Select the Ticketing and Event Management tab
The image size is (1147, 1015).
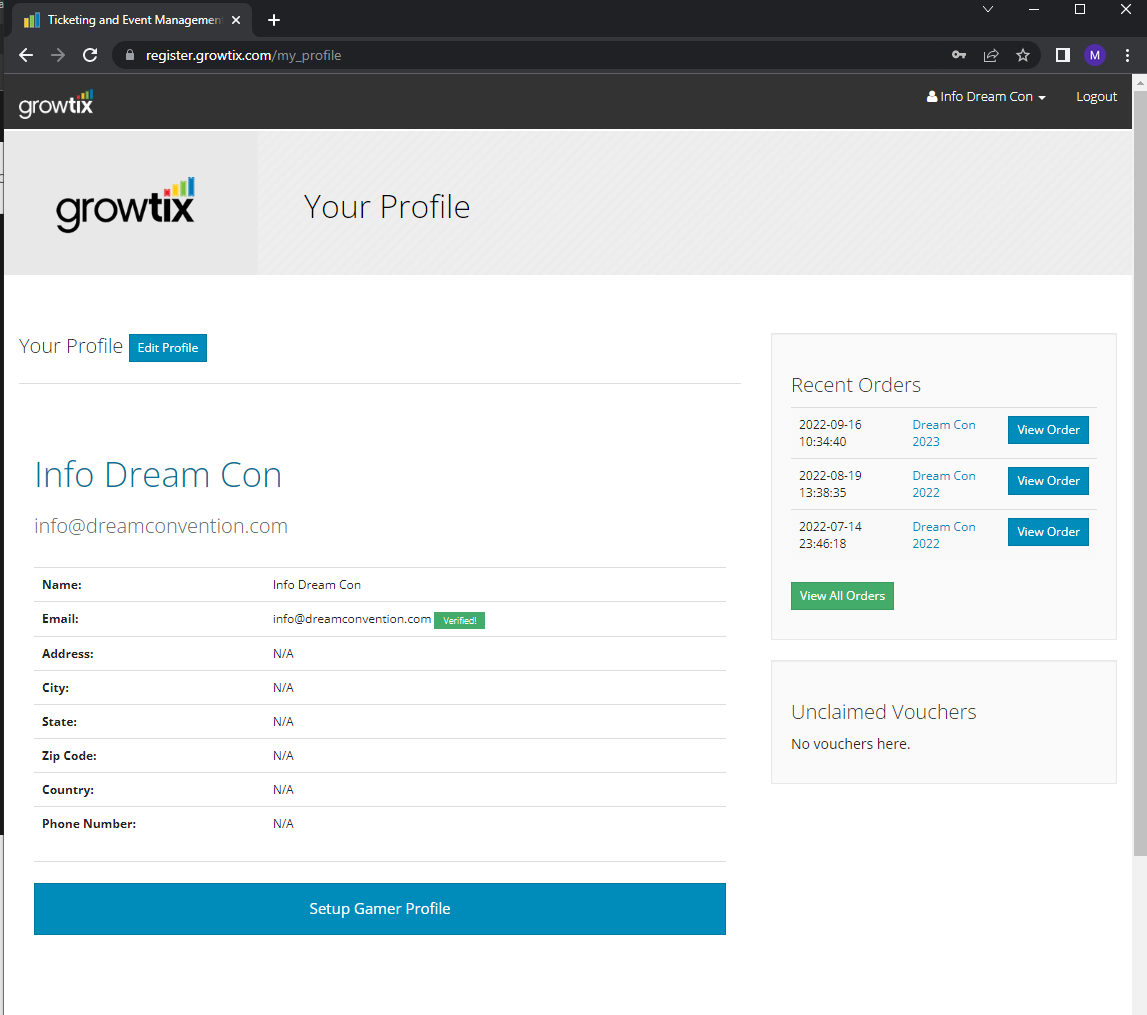point(125,20)
